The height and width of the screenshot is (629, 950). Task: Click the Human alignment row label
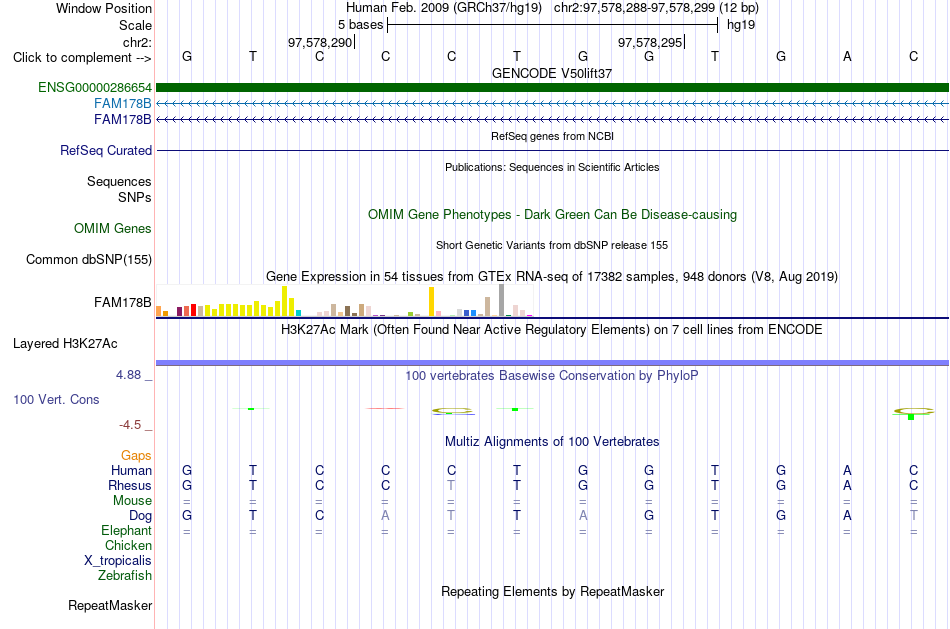[131, 471]
